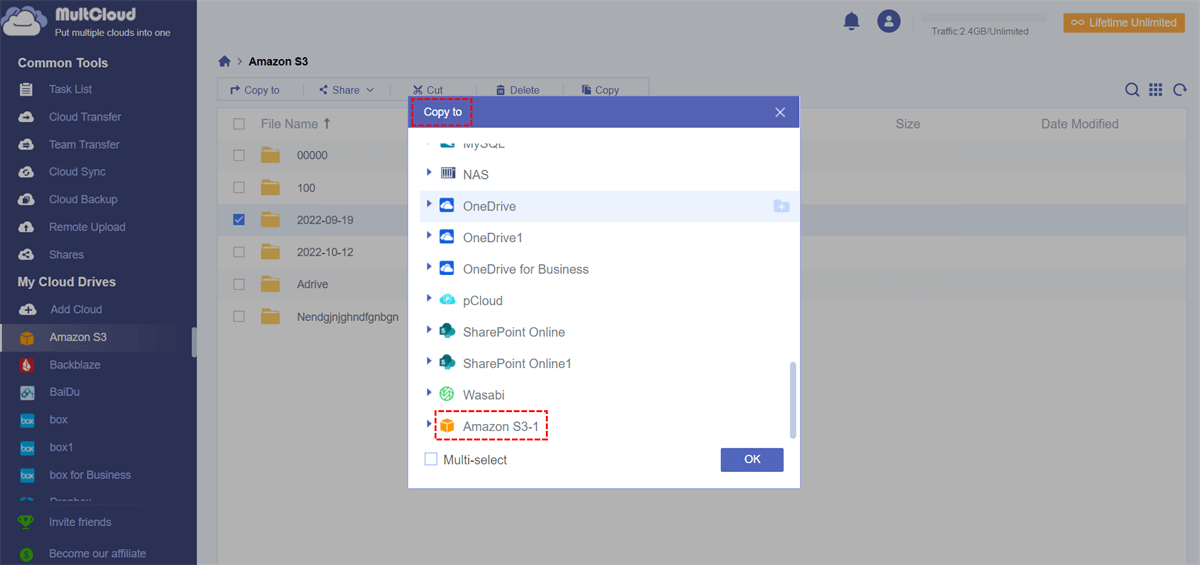Open the Share dropdown in toolbar
The image size is (1200, 565).
coord(346,90)
